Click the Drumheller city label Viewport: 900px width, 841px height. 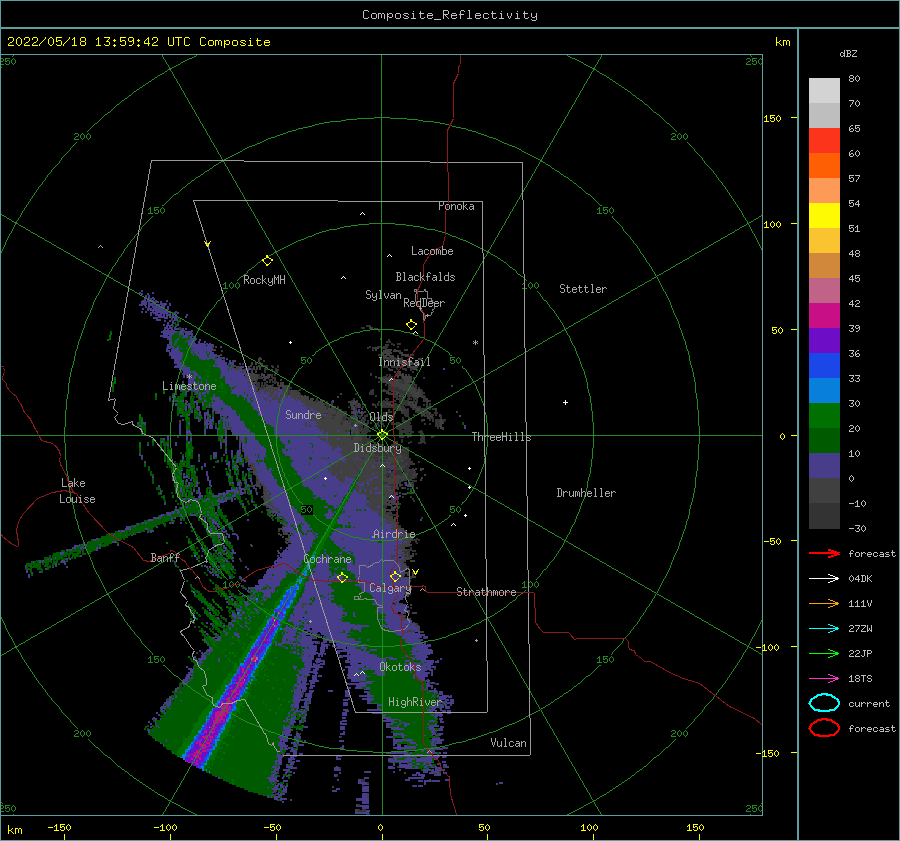point(586,493)
